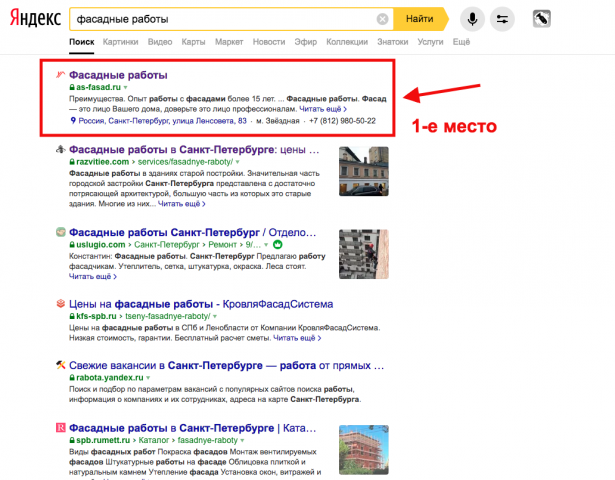Click the green verified badge next to uslugio.com

(278, 244)
